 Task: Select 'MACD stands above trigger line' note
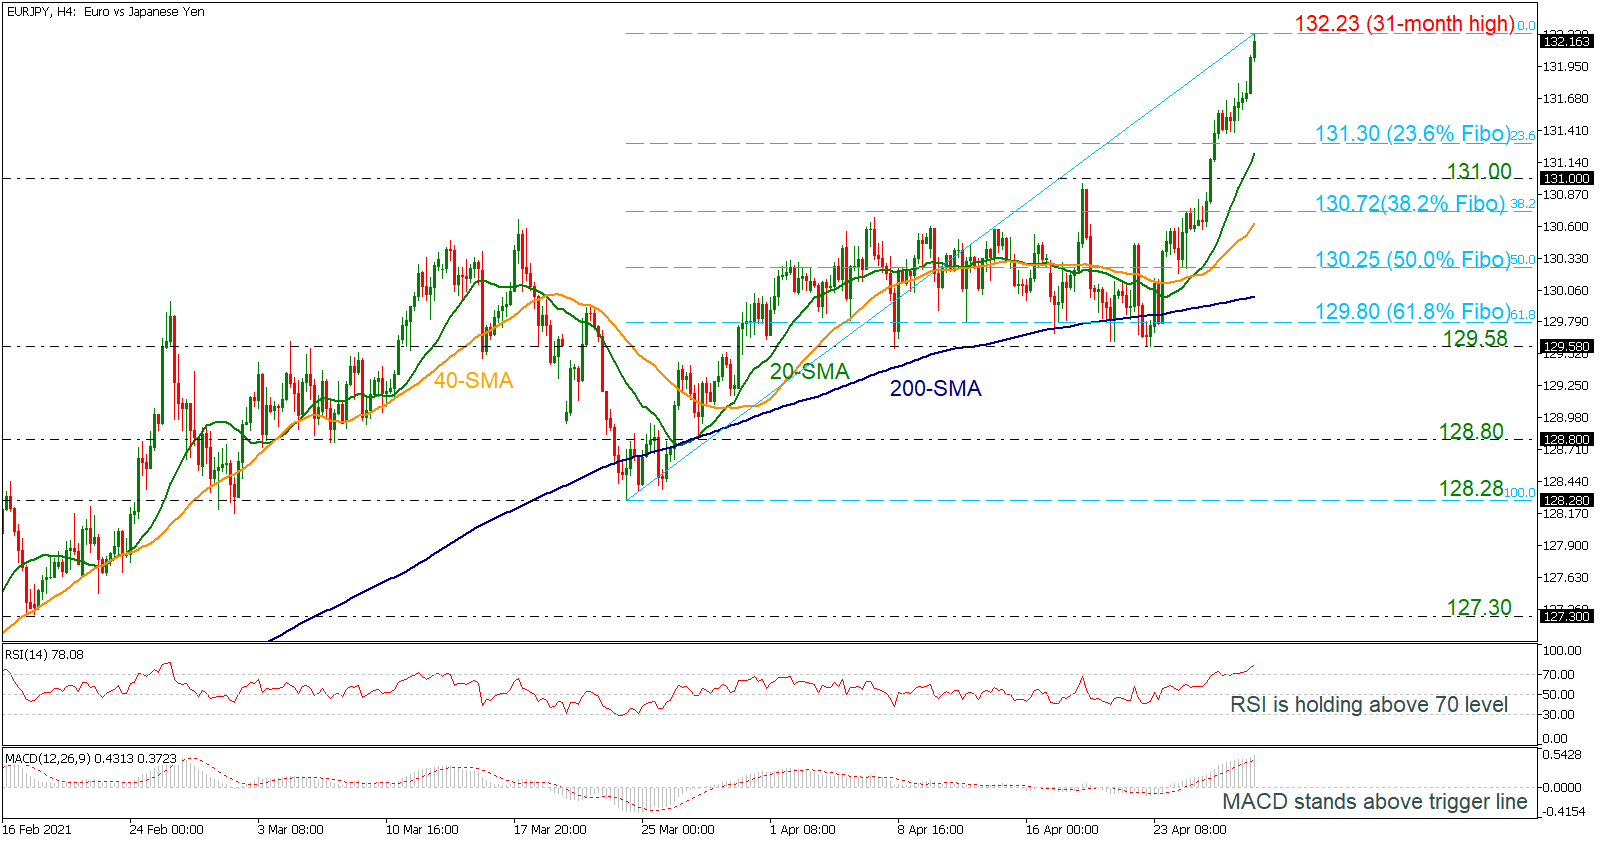coord(1375,802)
